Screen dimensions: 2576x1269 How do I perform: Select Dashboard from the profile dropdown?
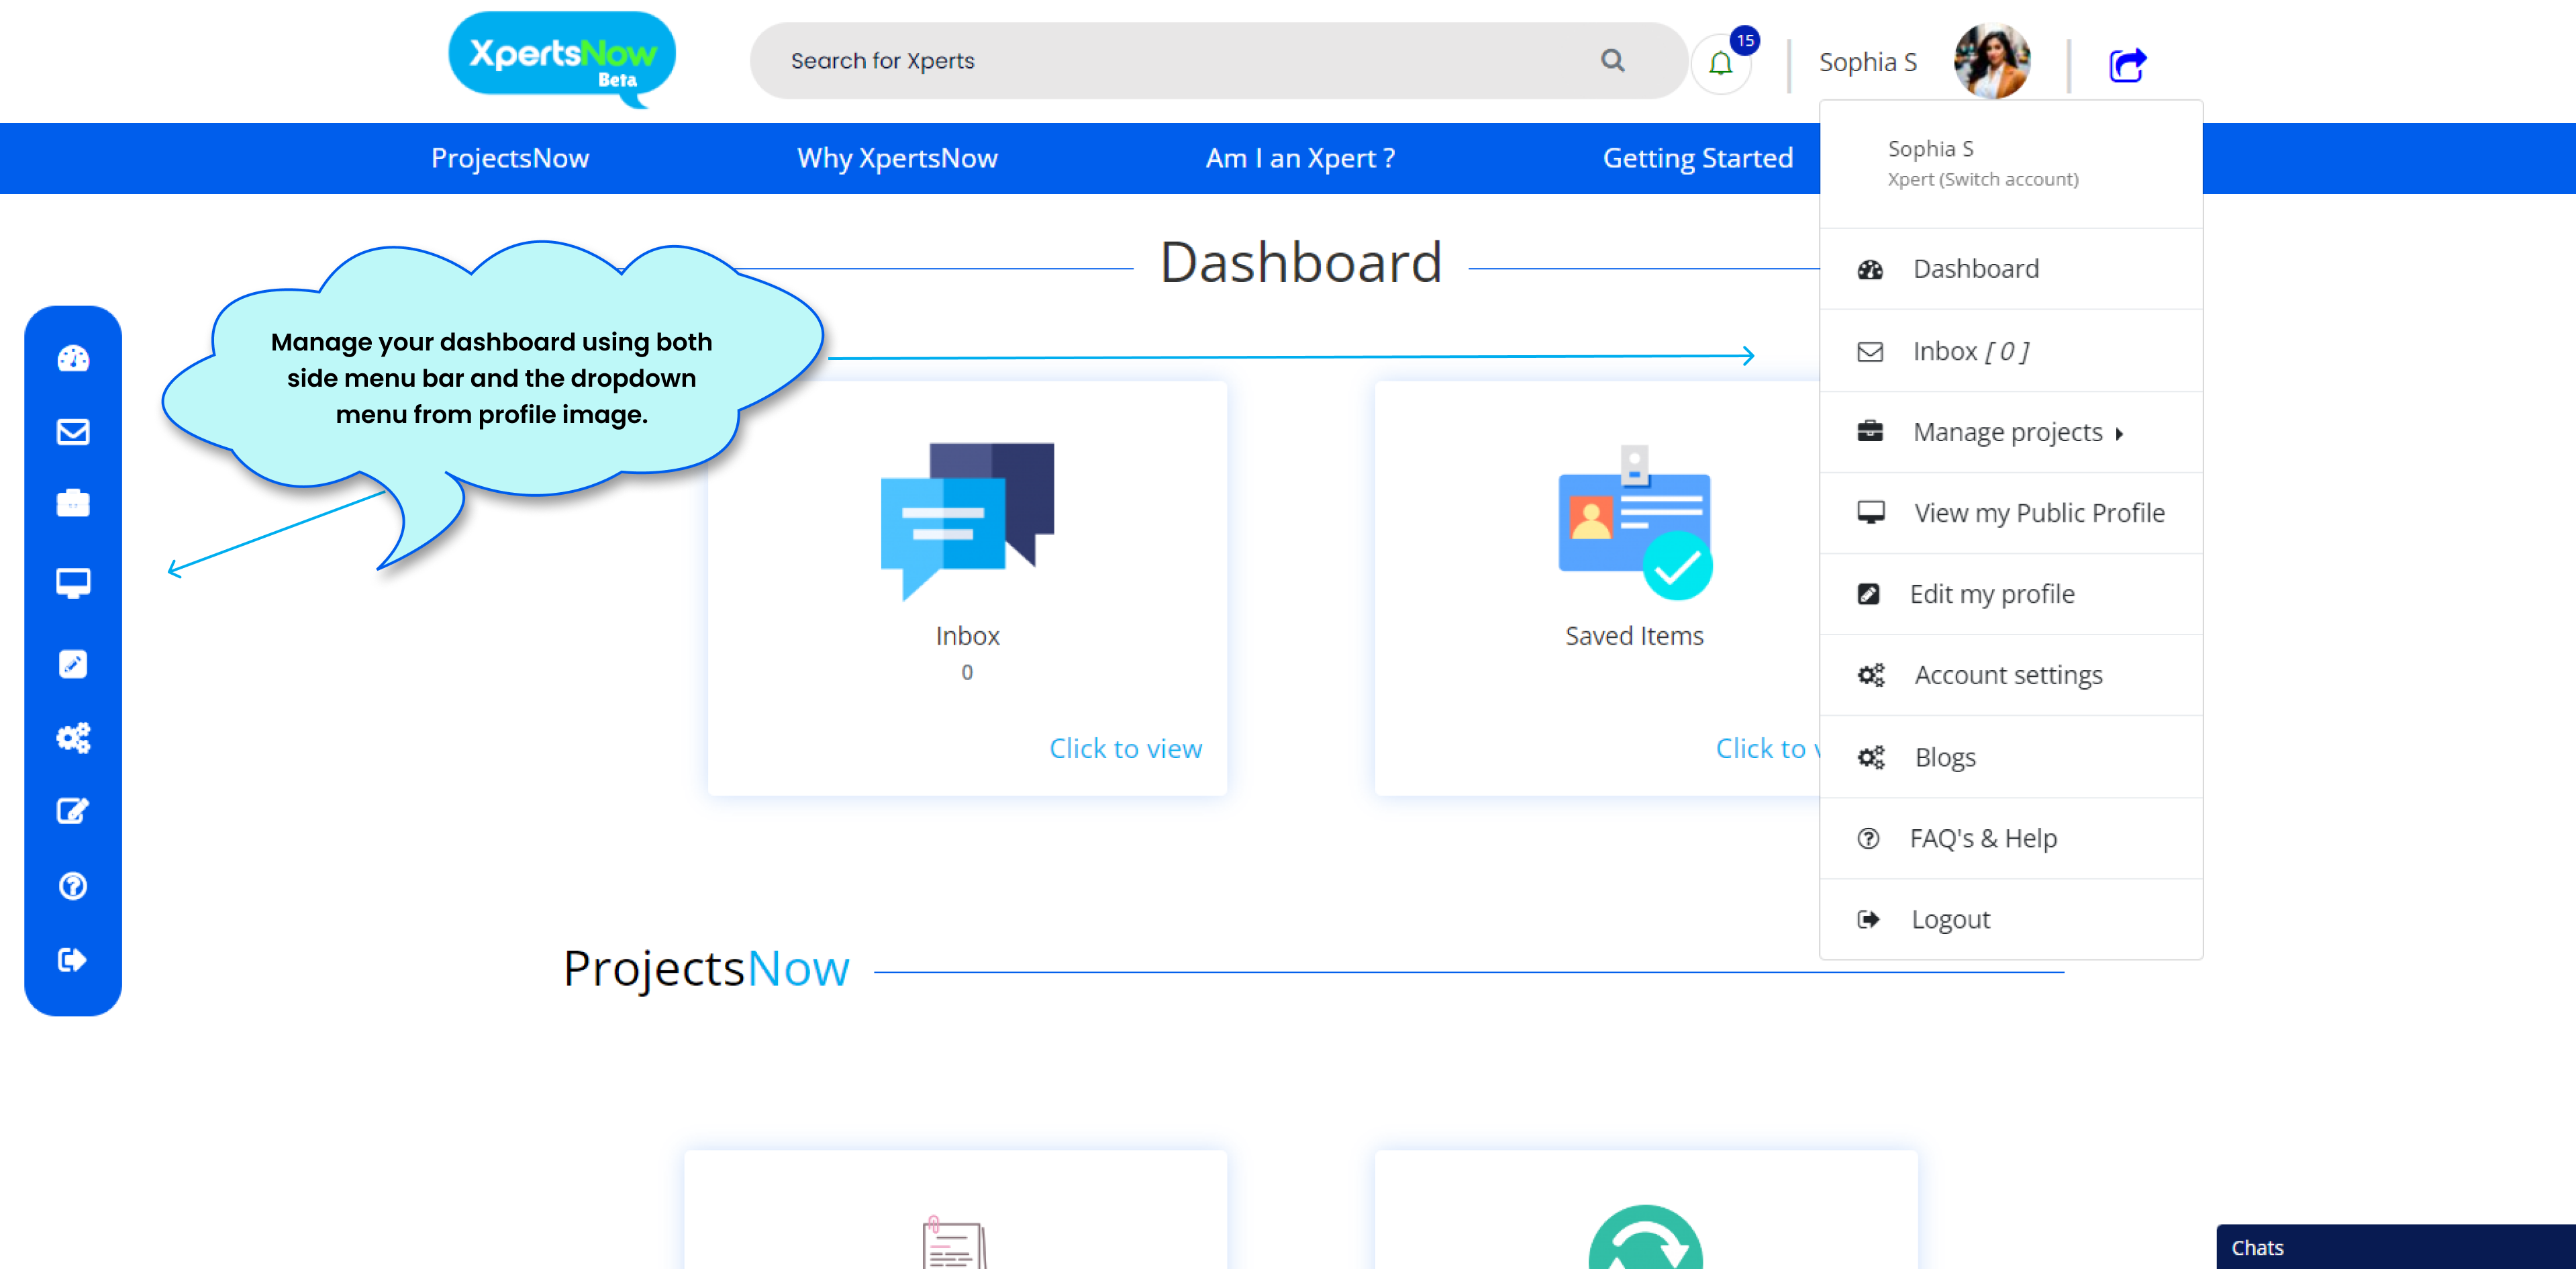pos(2011,269)
